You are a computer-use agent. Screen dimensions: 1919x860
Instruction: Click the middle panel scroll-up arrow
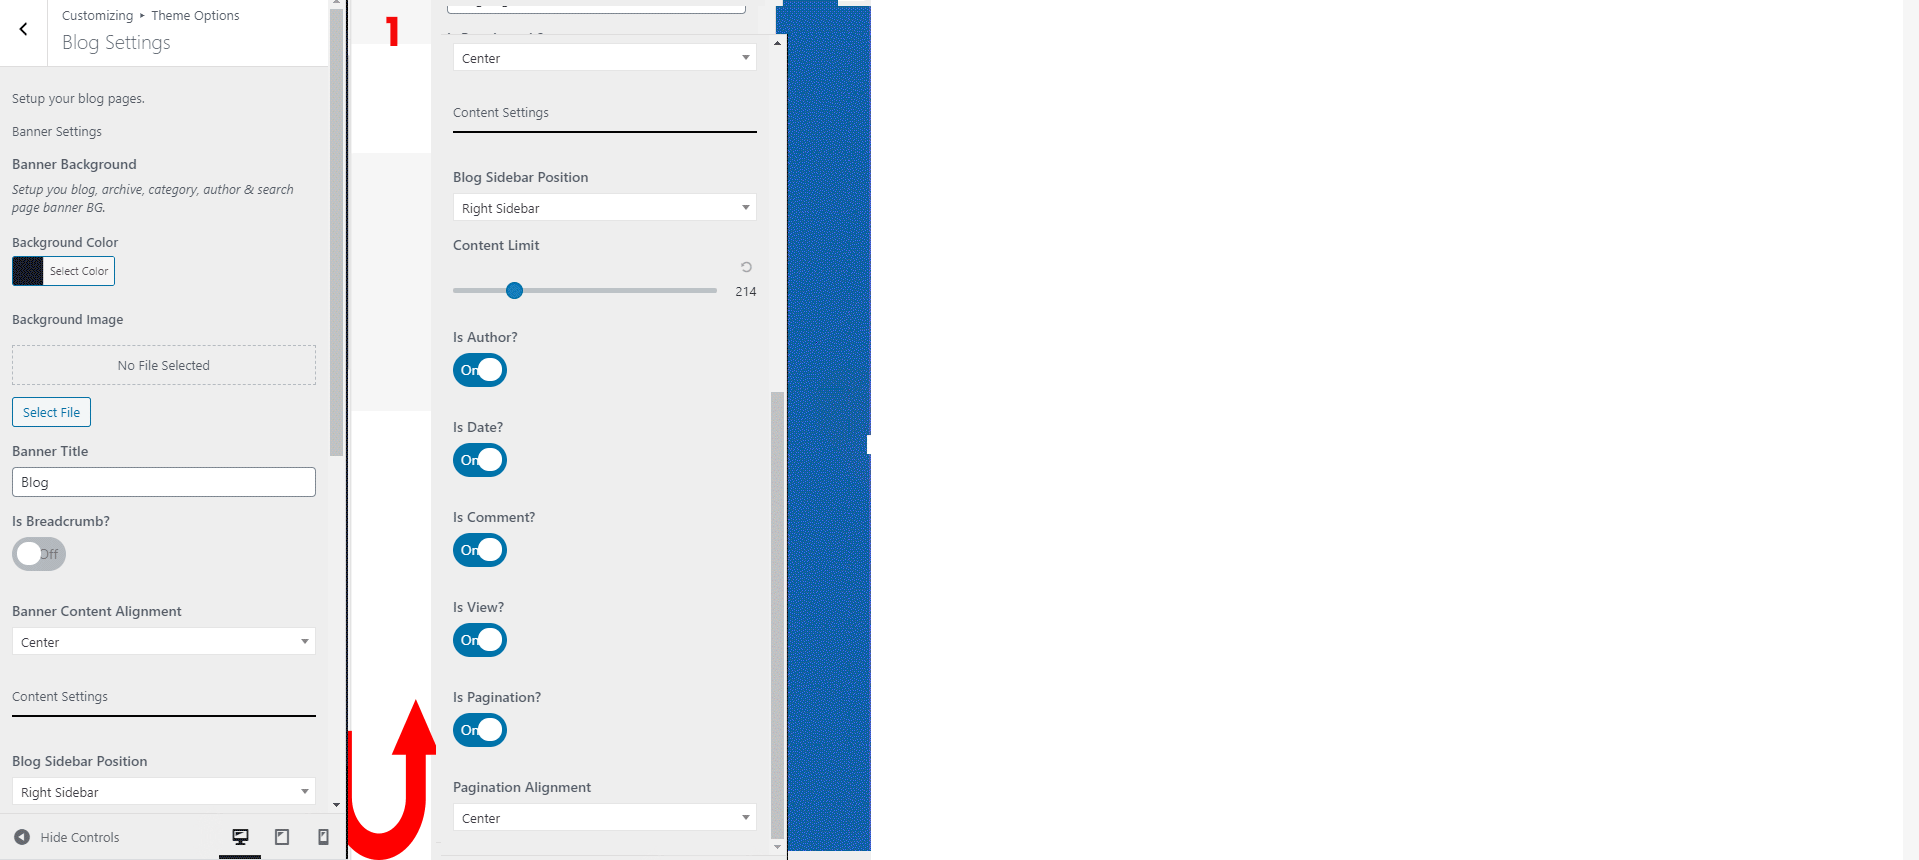[x=777, y=43]
